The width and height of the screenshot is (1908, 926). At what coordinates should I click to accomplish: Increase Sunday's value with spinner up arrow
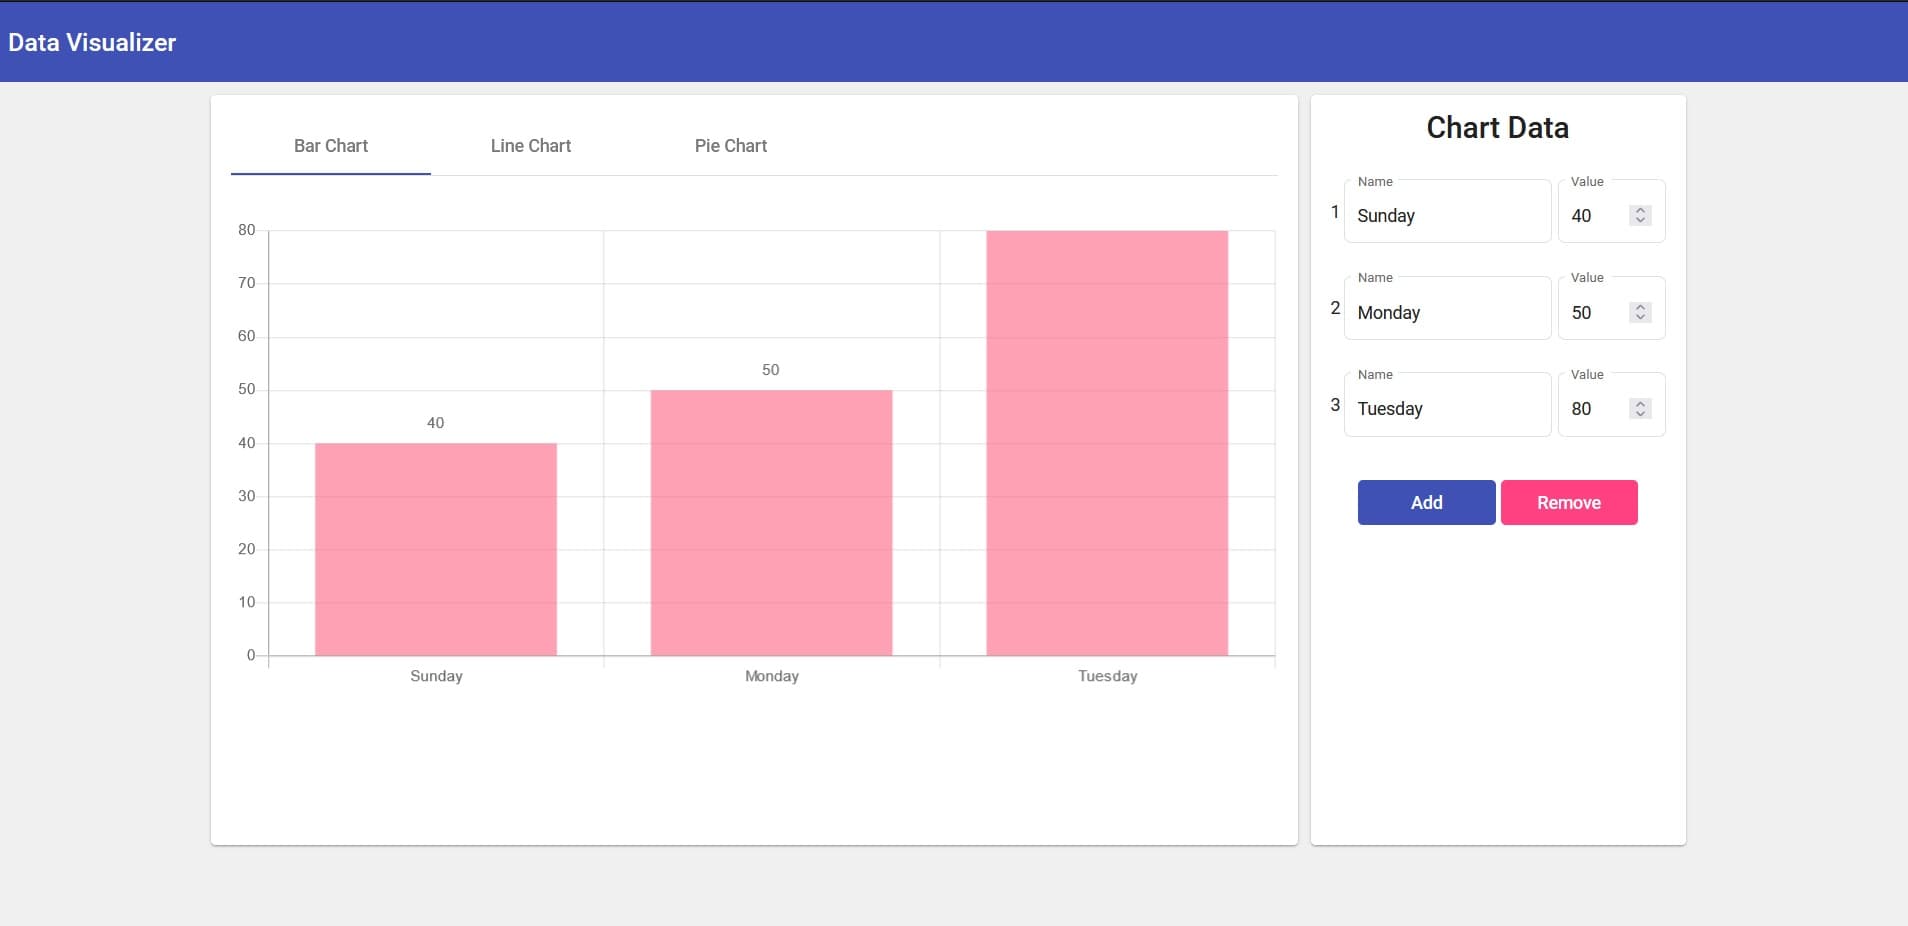click(1640, 210)
